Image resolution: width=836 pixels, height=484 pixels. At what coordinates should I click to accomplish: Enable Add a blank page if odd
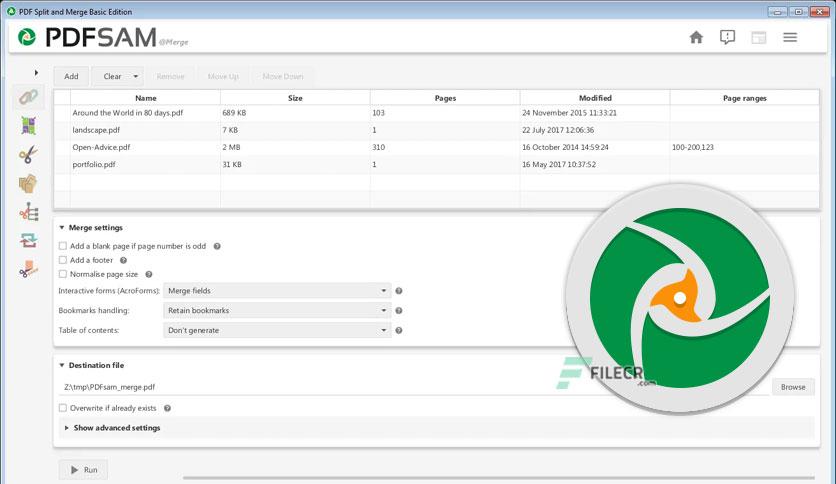[x=63, y=246]
